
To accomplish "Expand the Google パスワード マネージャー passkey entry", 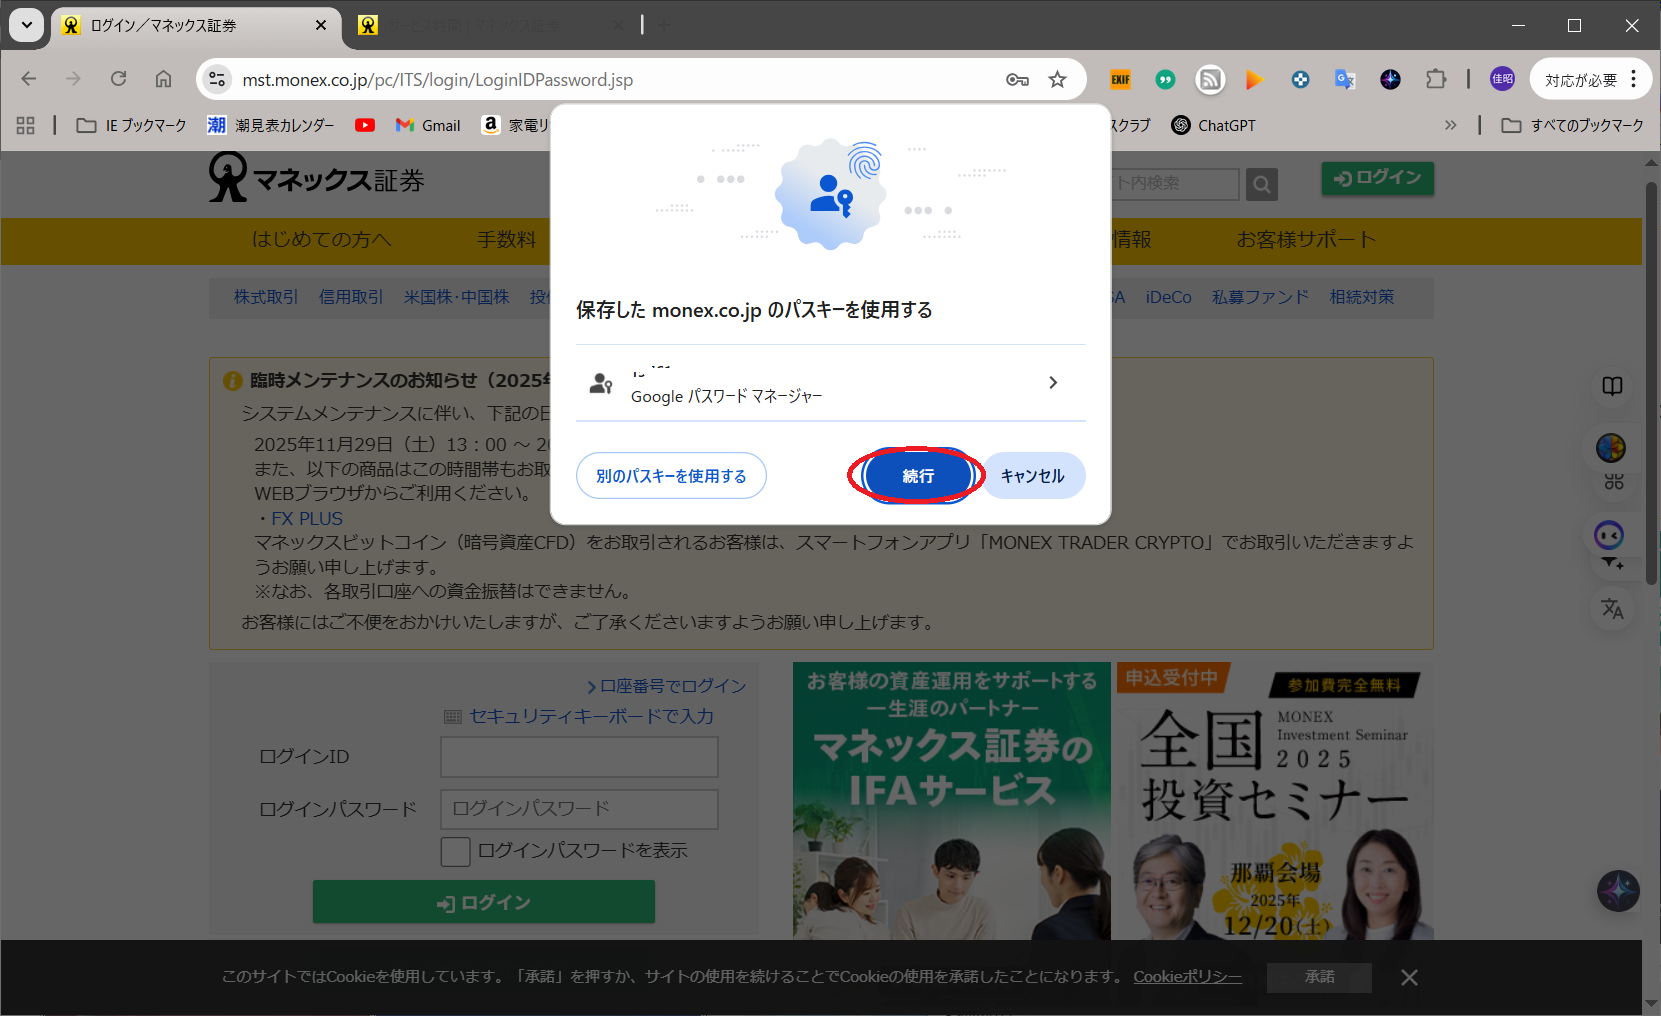I will pos(1052,383).
